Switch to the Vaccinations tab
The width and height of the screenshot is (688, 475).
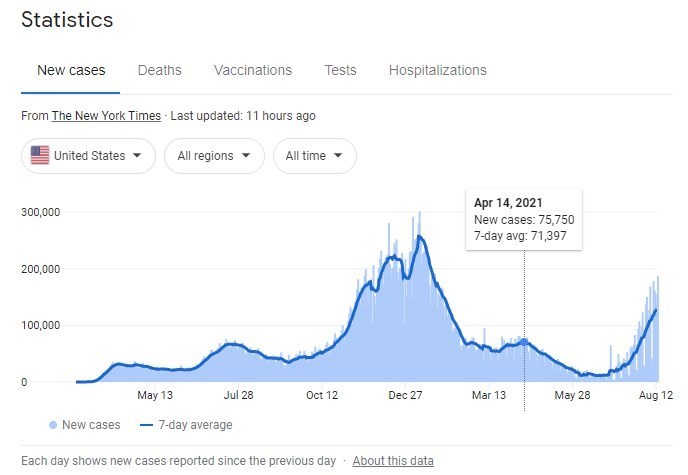[253, 70]
